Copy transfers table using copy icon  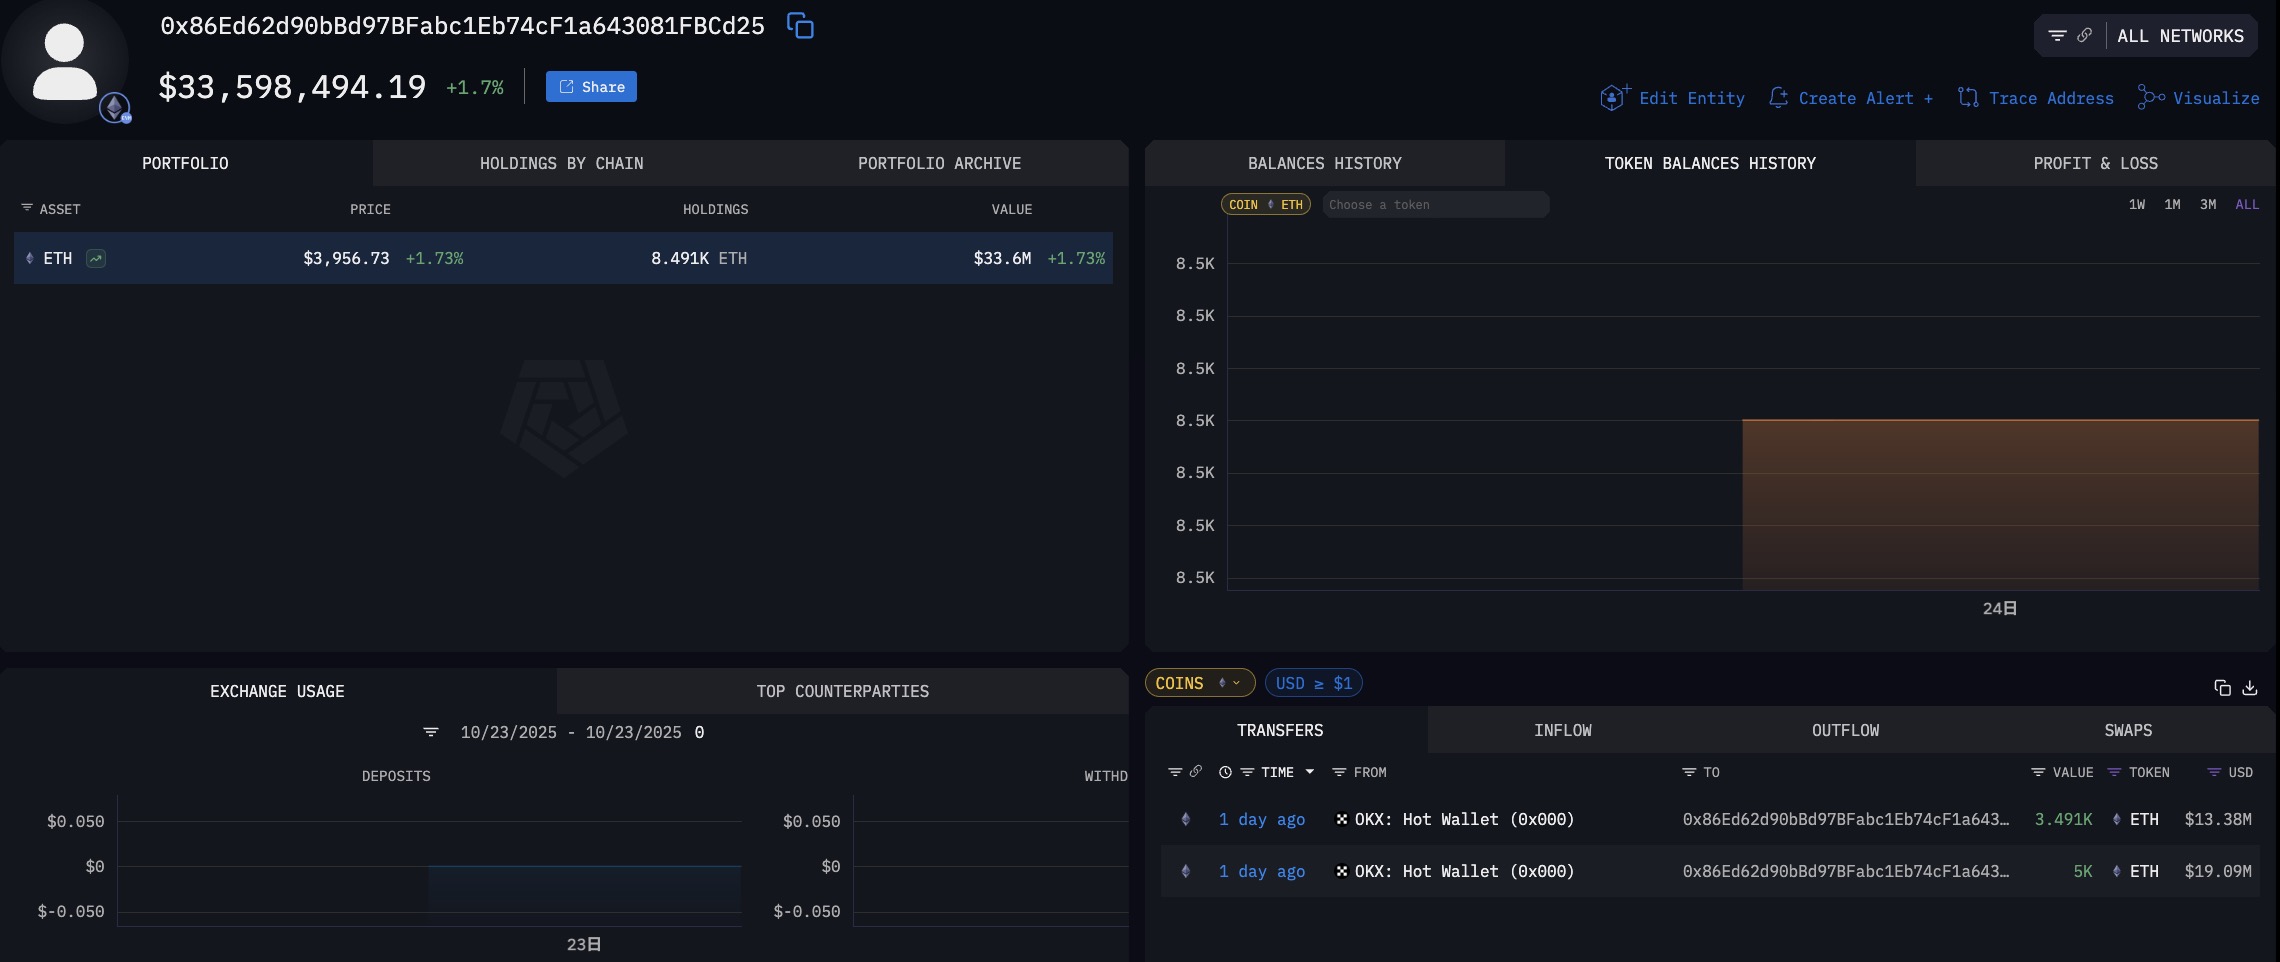point(2222,688)
